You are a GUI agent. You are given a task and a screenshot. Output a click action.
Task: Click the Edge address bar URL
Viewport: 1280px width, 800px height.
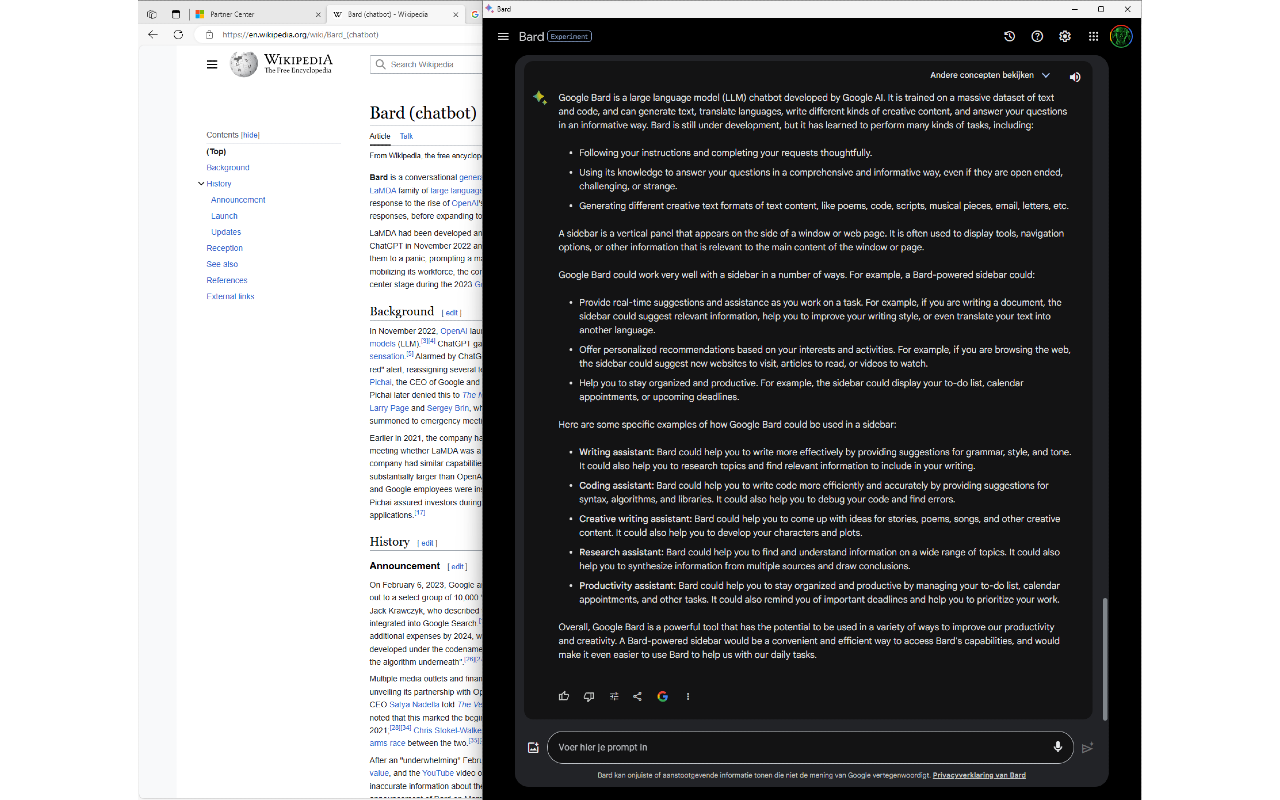click(x=300, y=34)
